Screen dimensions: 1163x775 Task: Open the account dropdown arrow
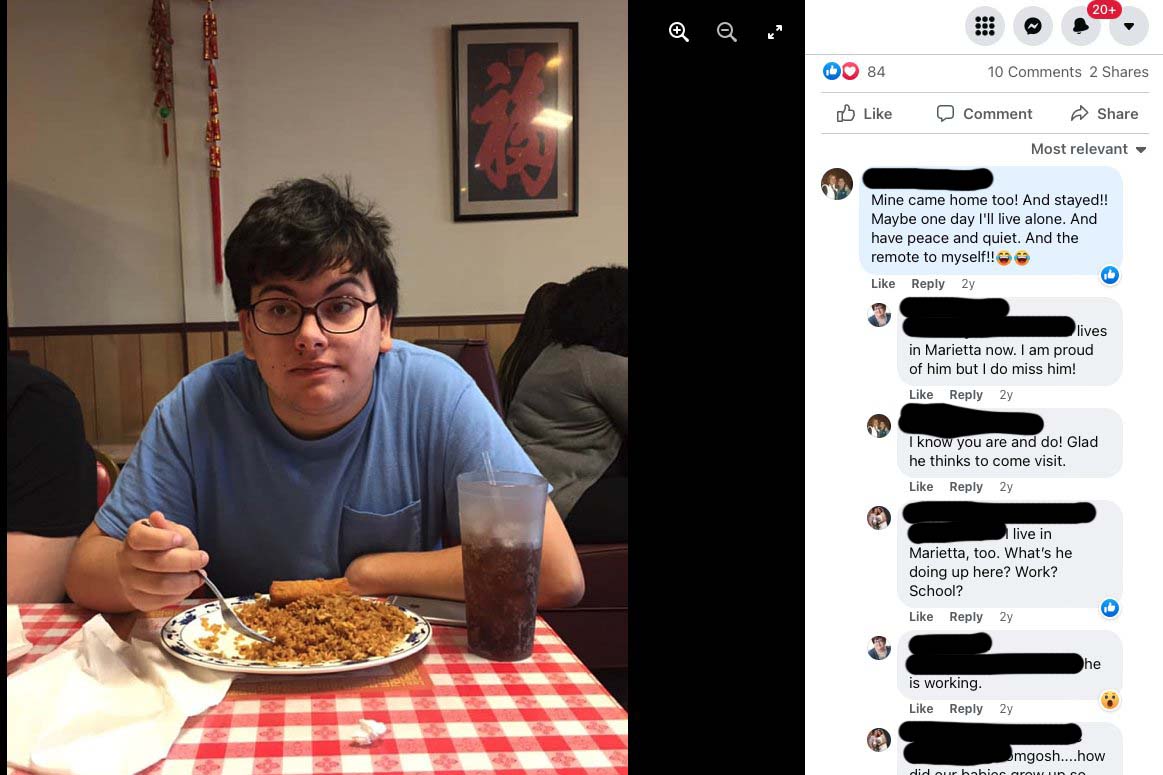click(1129, 26)
